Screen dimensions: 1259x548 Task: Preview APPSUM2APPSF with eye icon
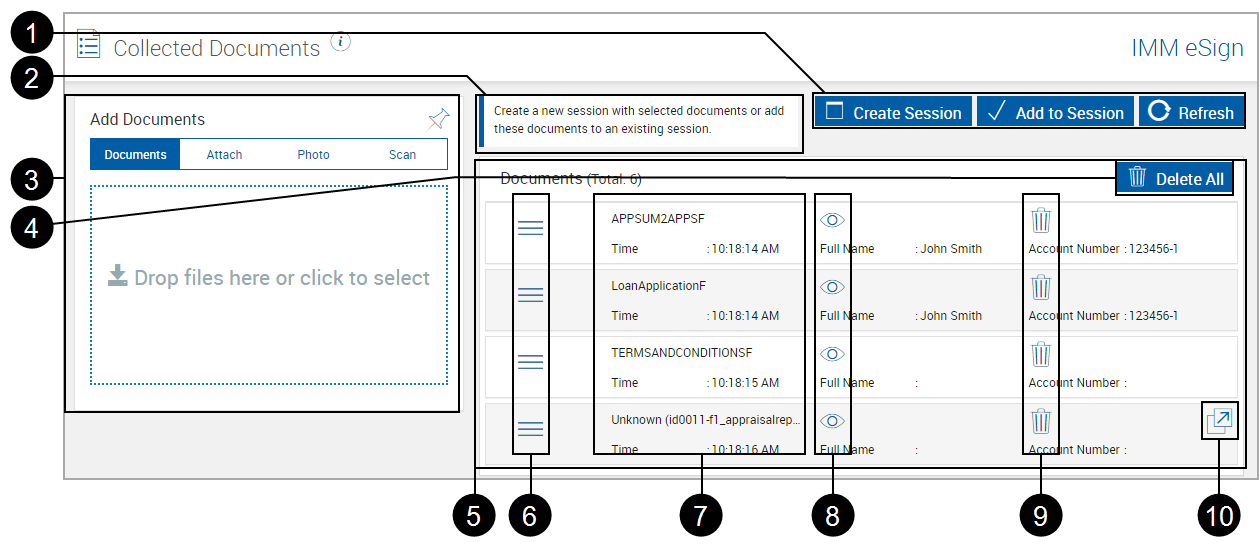[x=832, y=220]
